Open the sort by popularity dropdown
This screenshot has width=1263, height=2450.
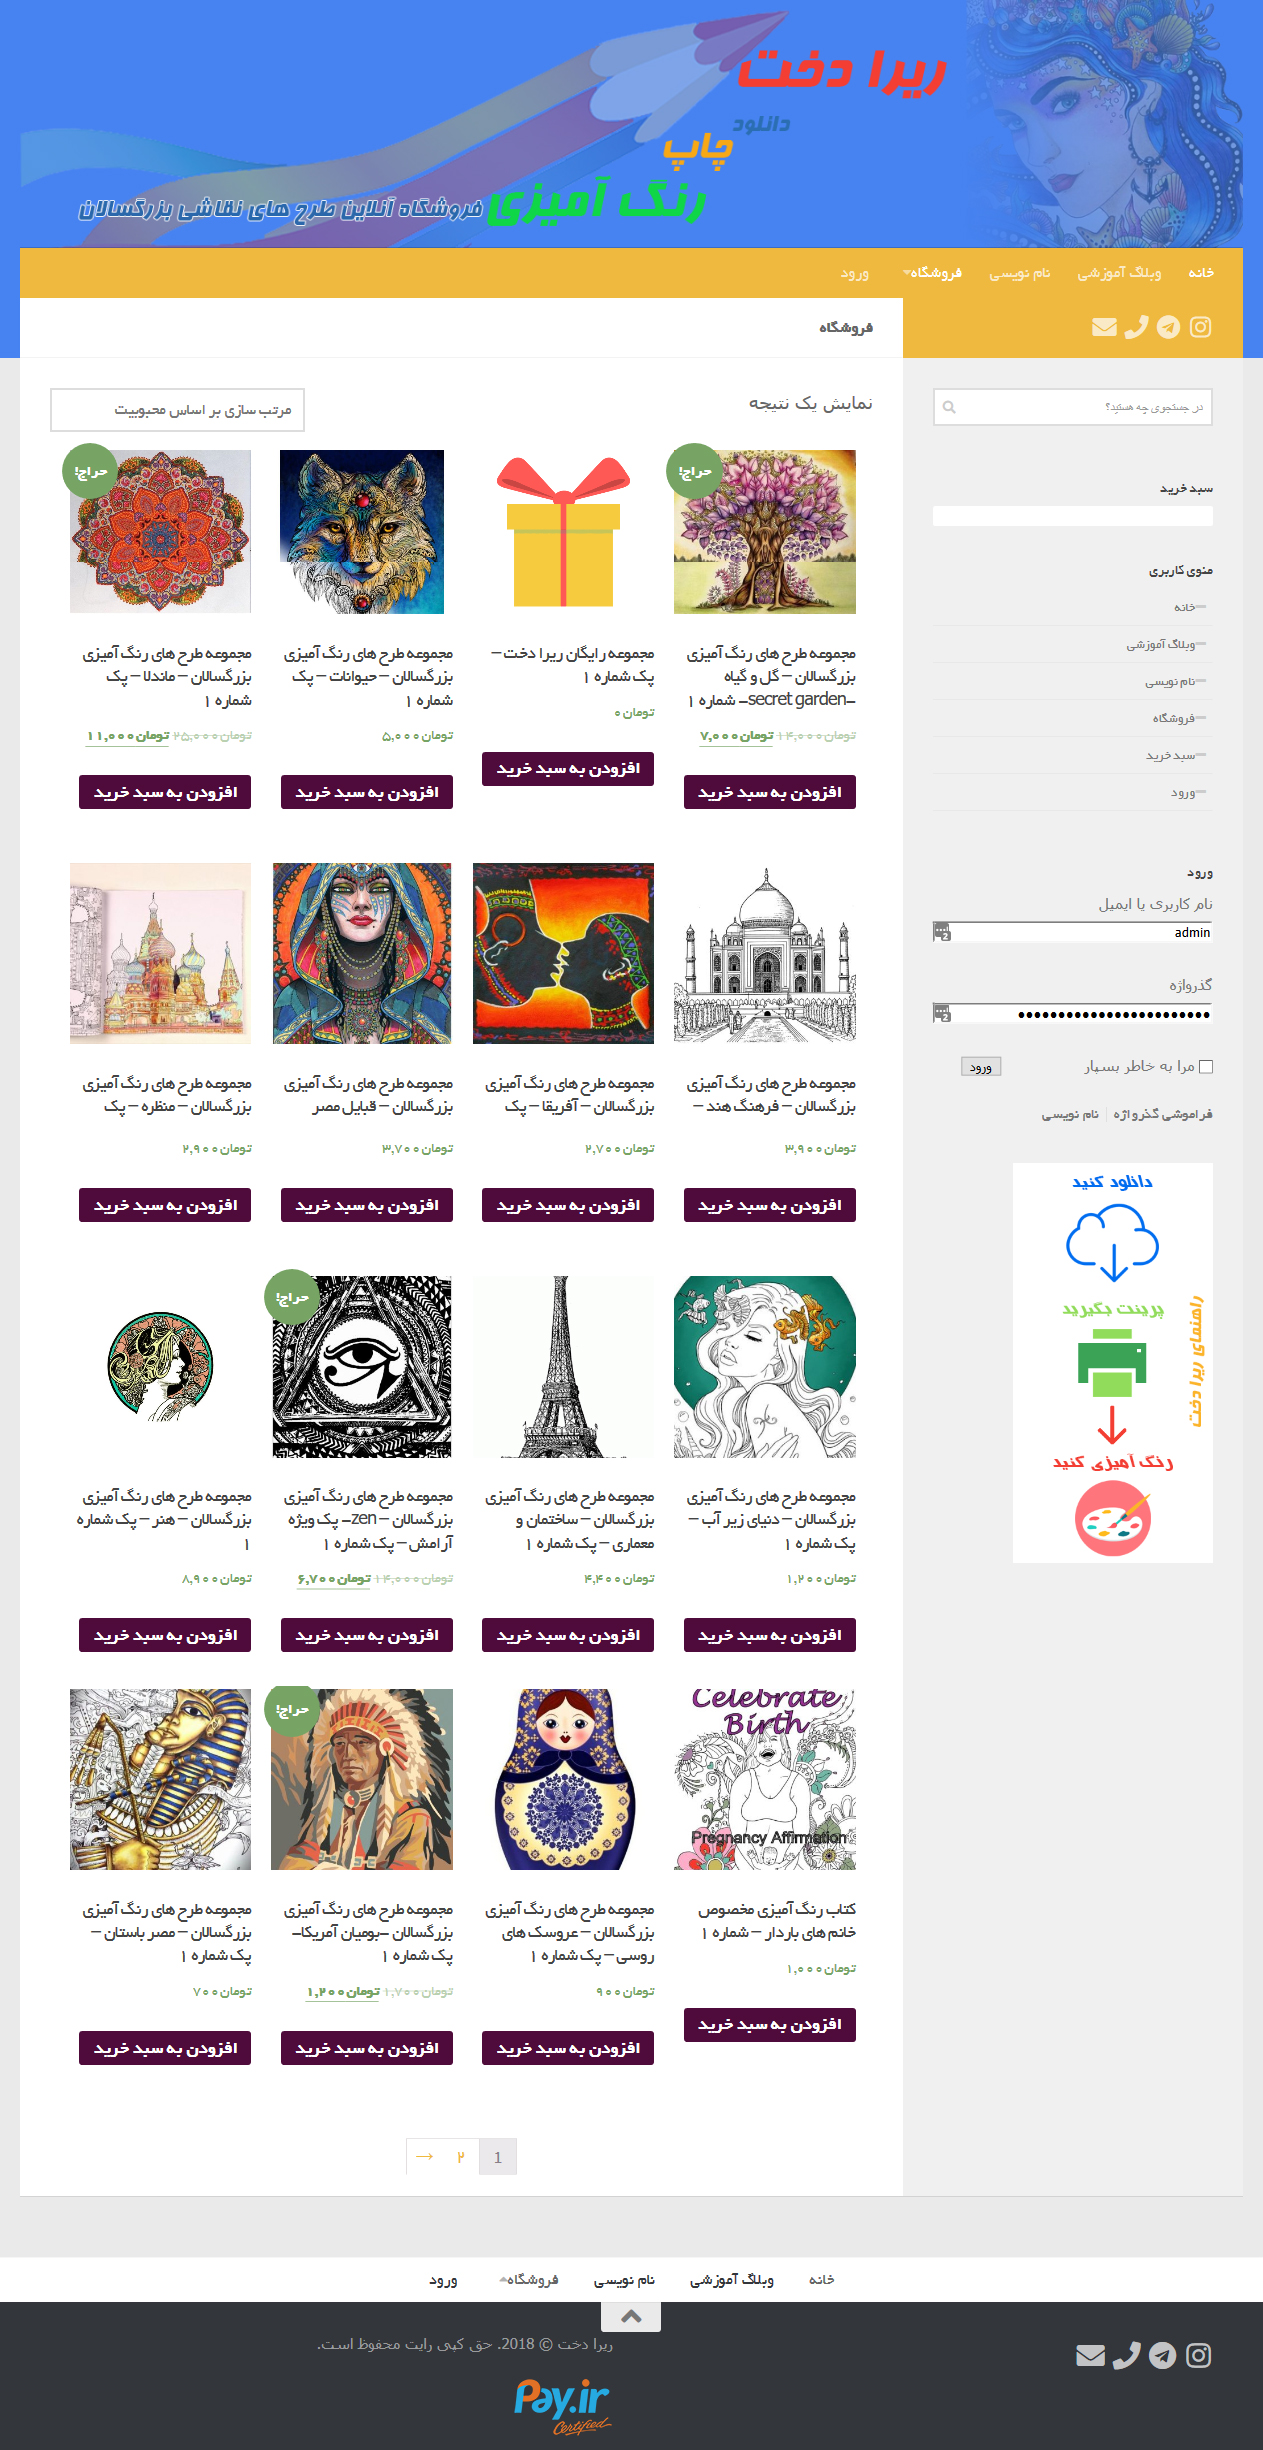(177, 410)
